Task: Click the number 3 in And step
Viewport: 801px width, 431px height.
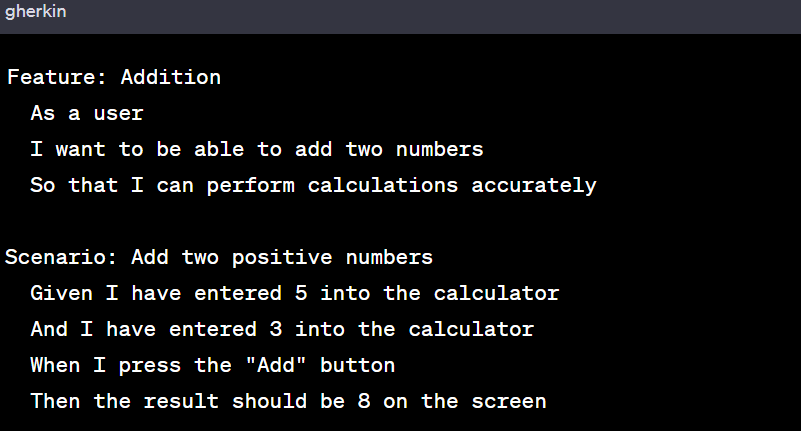Action: (276, 329)
